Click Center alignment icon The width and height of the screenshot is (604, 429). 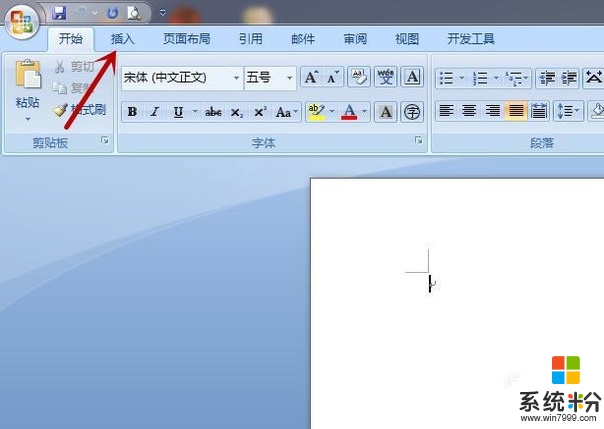(469, 111)
